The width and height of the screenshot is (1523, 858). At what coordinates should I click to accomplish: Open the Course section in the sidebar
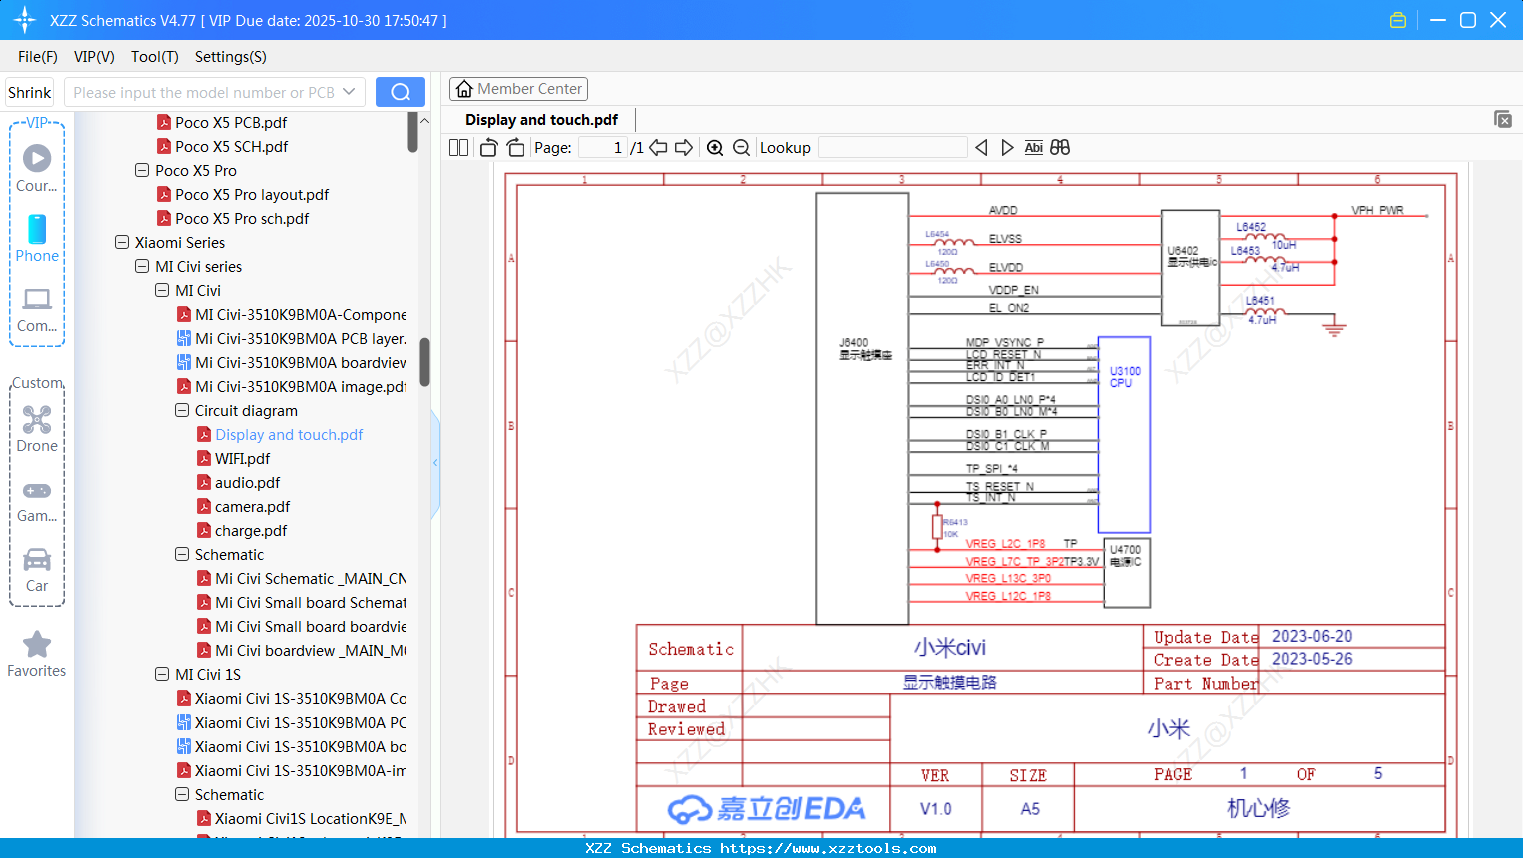coord(37,168)
